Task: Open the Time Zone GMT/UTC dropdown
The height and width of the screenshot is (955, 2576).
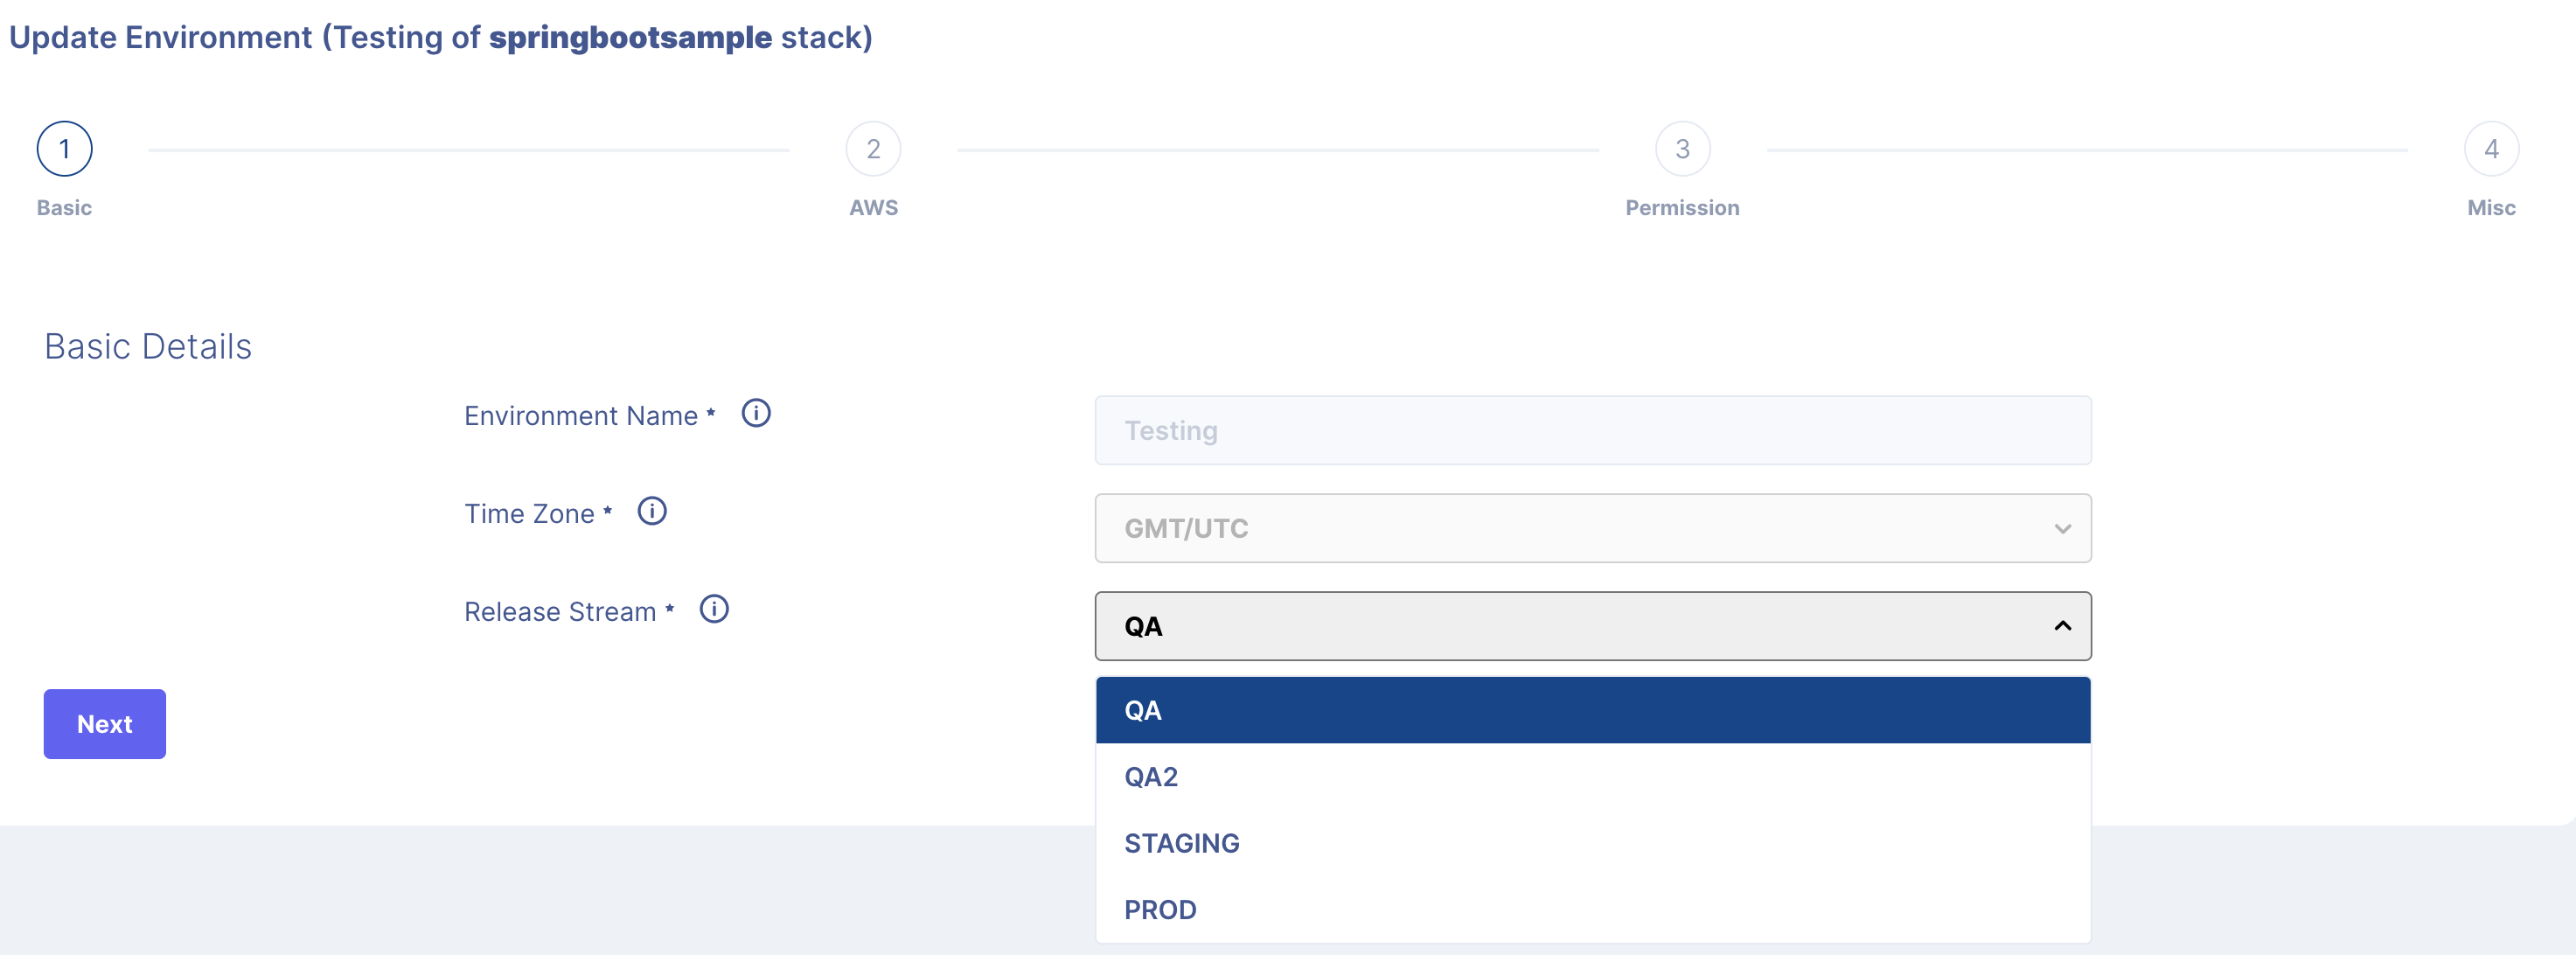Action: [1592, 528]
